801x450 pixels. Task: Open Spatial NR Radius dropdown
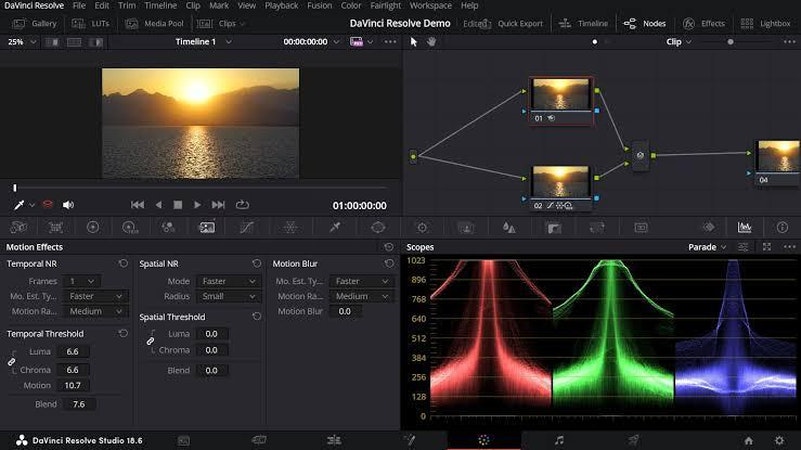228,296
